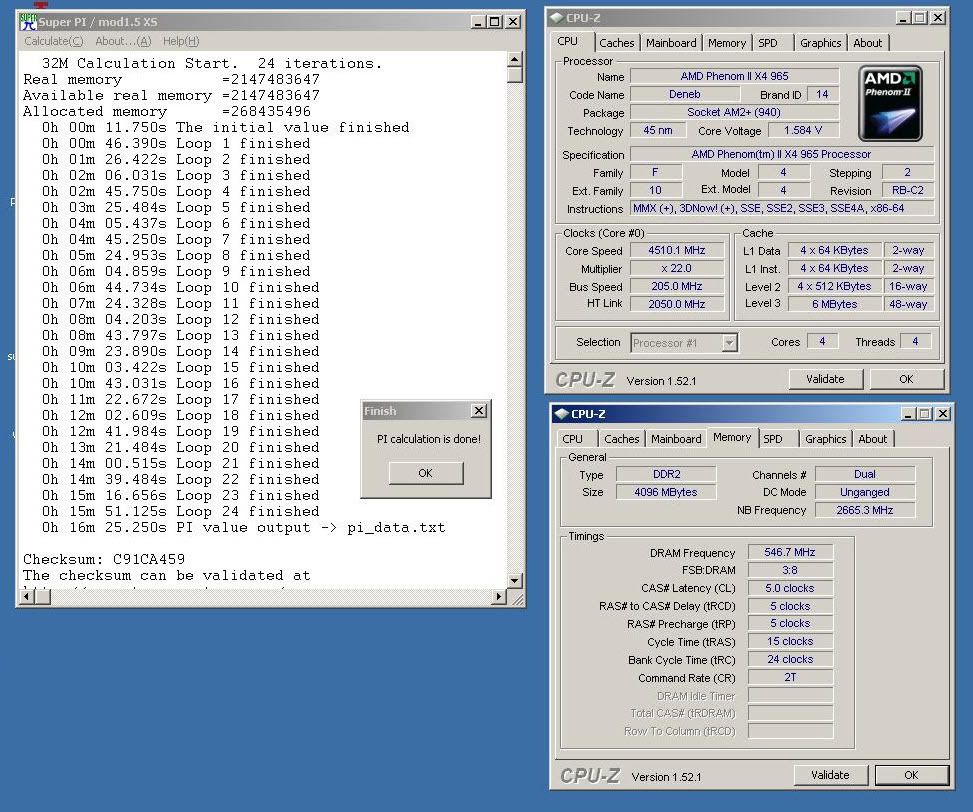Viewport: 973px width, 812px height.
Task: Open the About menu in Super PI
Action: (x=123, y=41)
